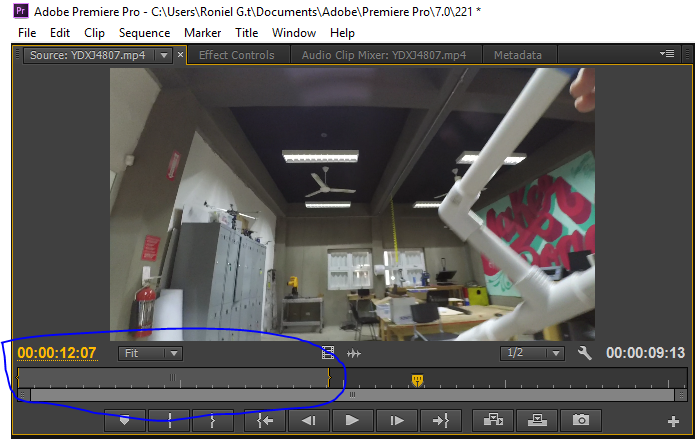Click the Export Frame camera button
Image resolution: width=695 pixels, height=439 pixels.
pyautogui.click(x=581, y=420)
